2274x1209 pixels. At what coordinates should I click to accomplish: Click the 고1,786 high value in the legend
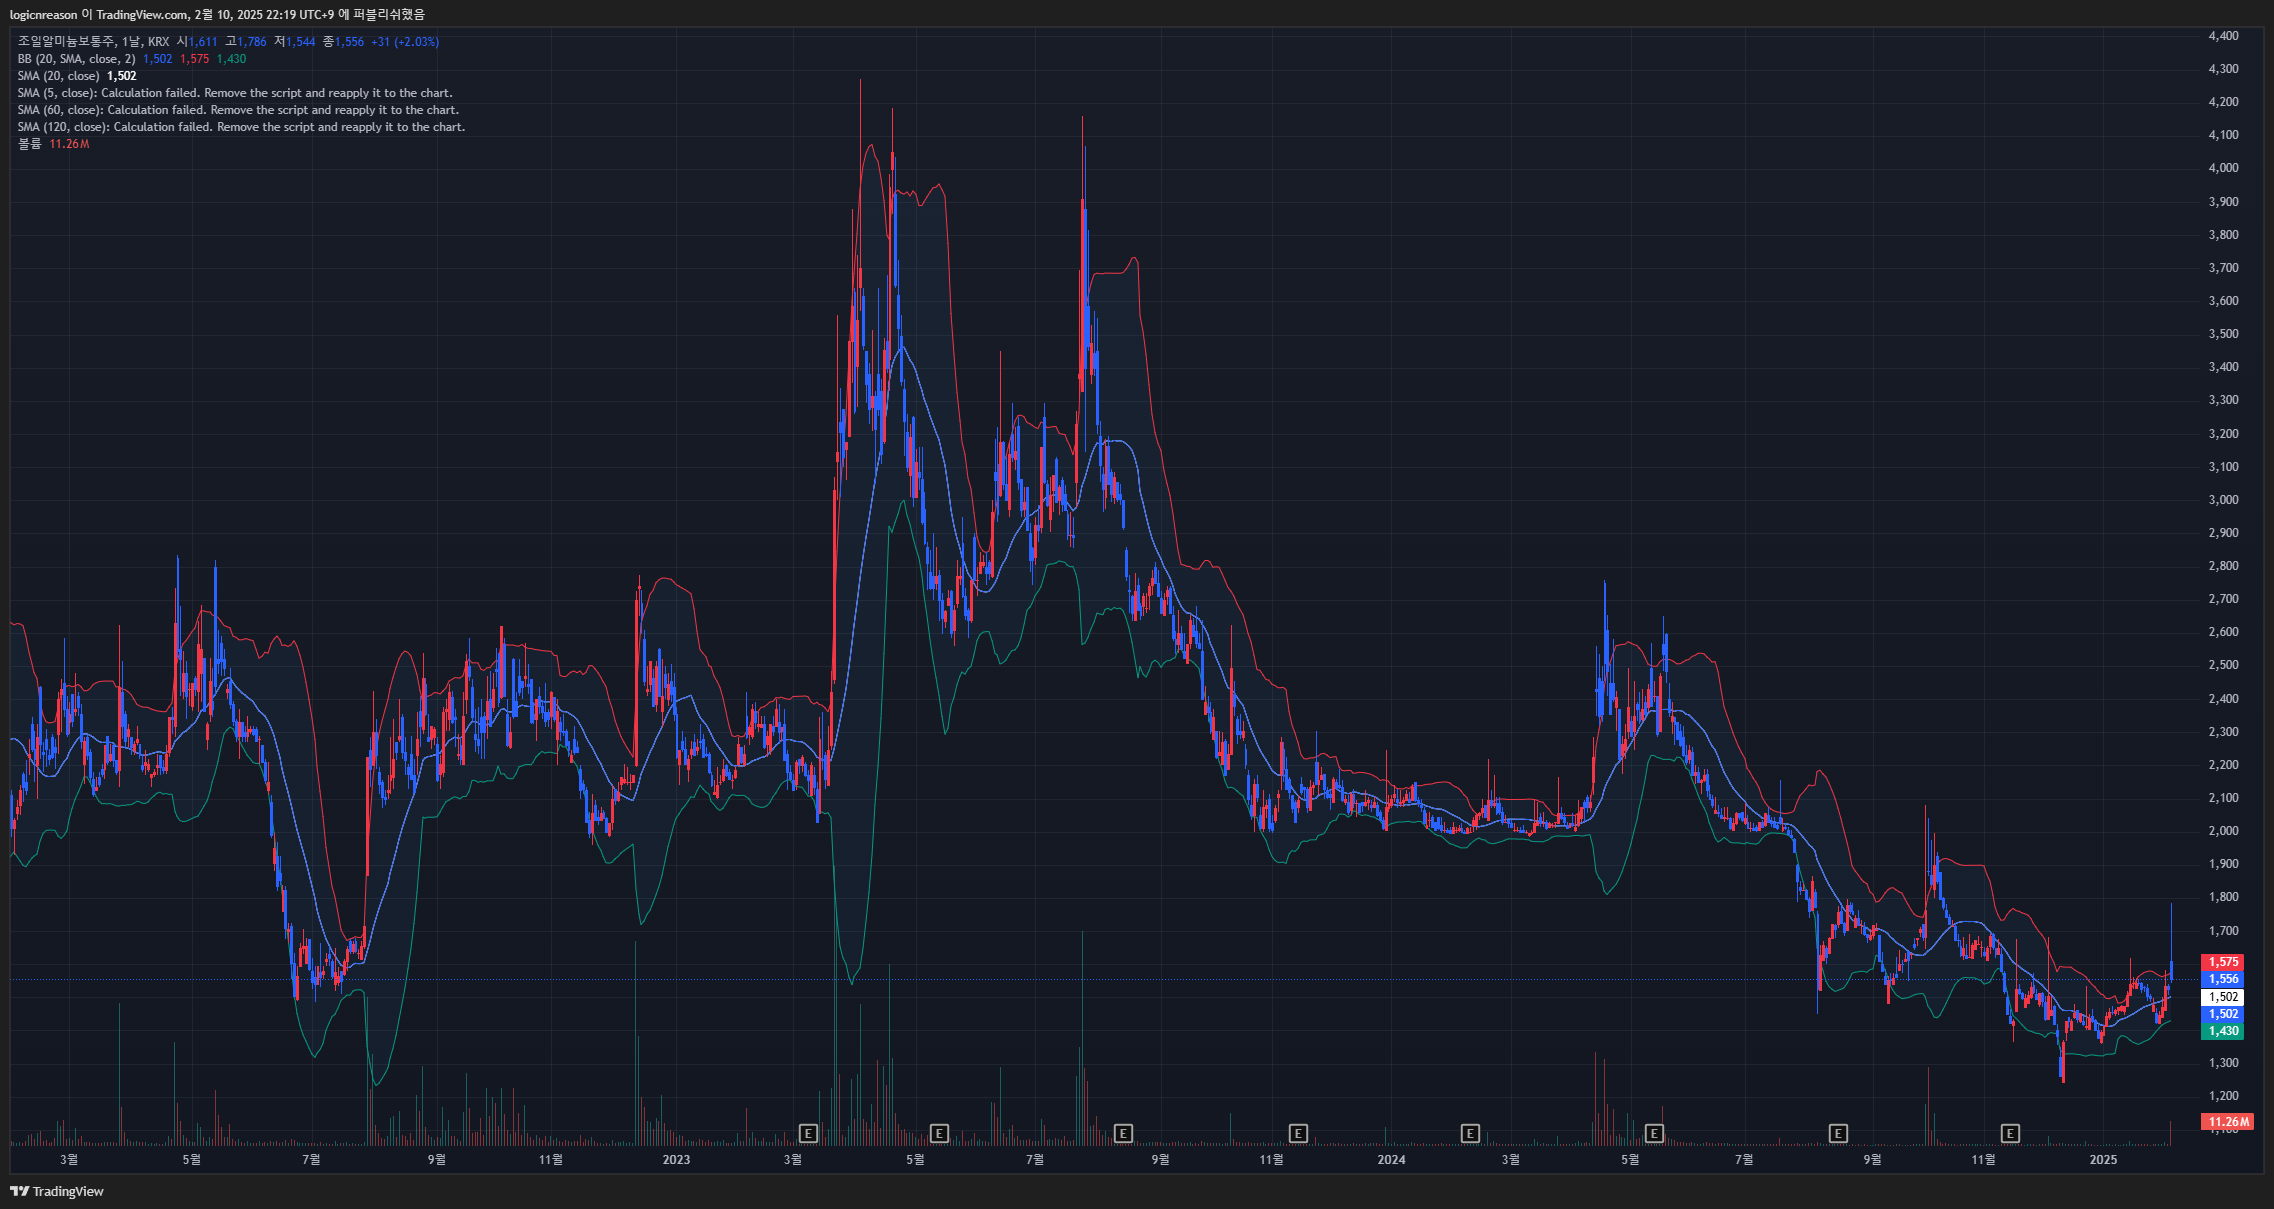click(x=246, y=42)
